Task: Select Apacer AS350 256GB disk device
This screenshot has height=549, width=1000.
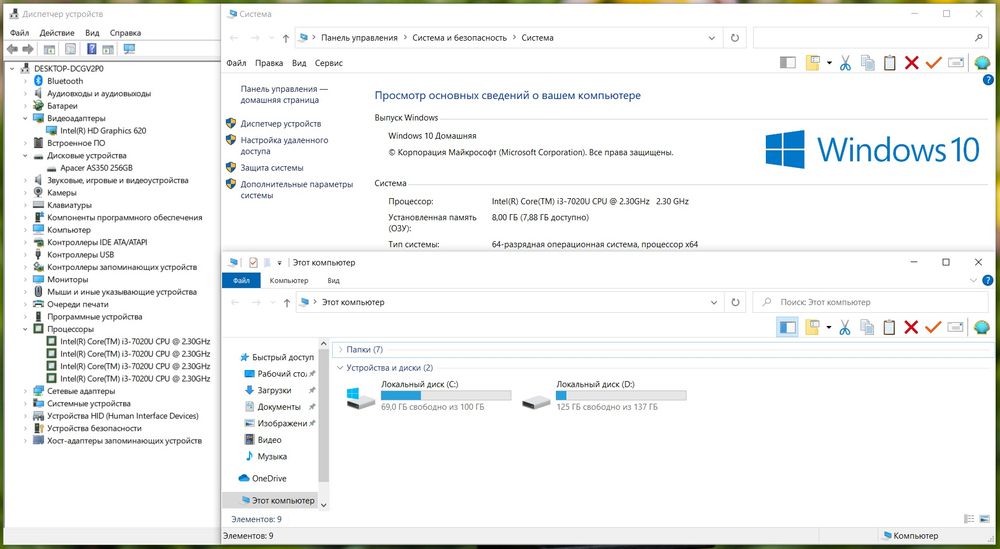Action: pos(96,168)
